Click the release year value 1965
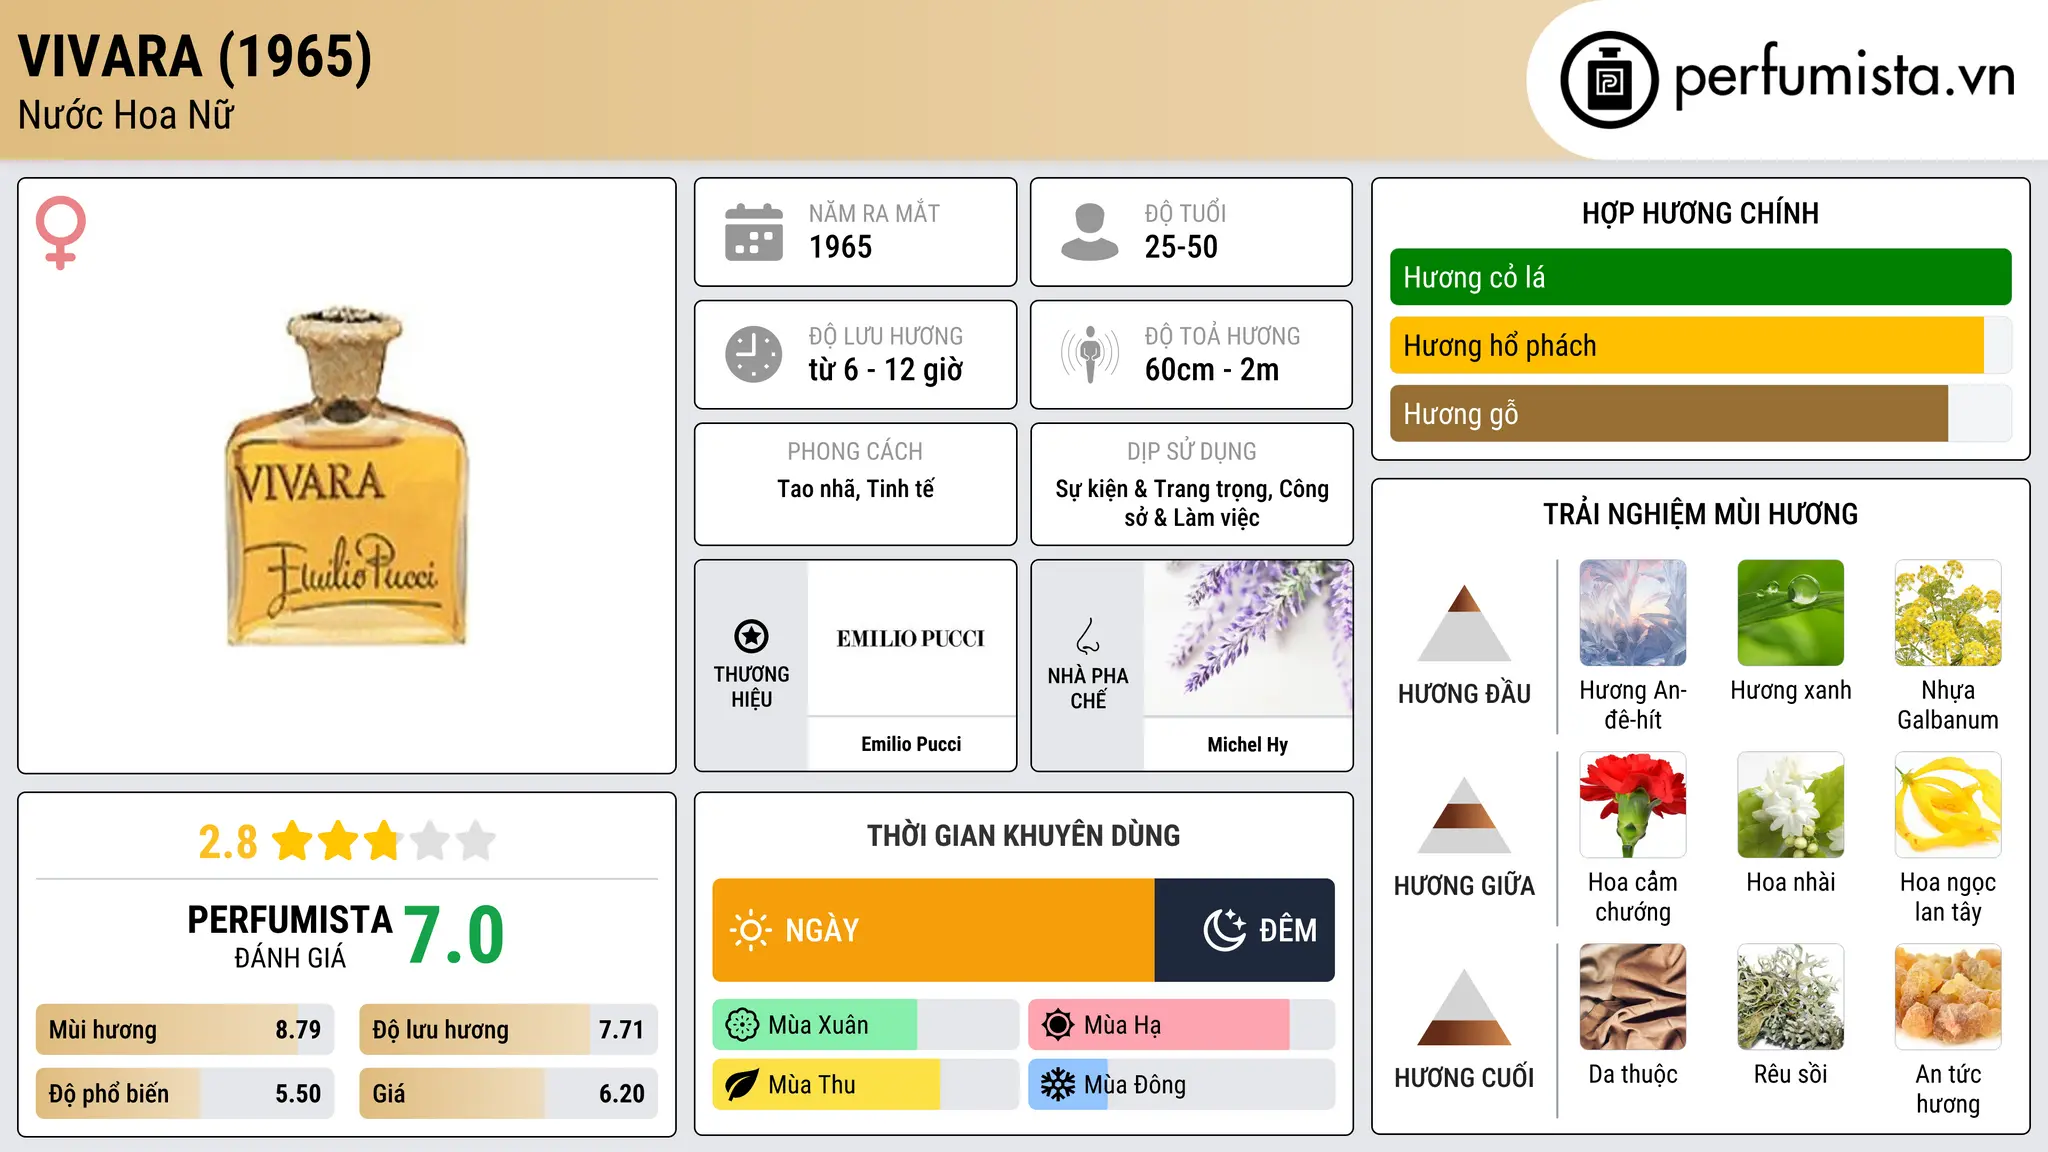The width and height of the screenshot is (2048, 1152). (840, 247)
